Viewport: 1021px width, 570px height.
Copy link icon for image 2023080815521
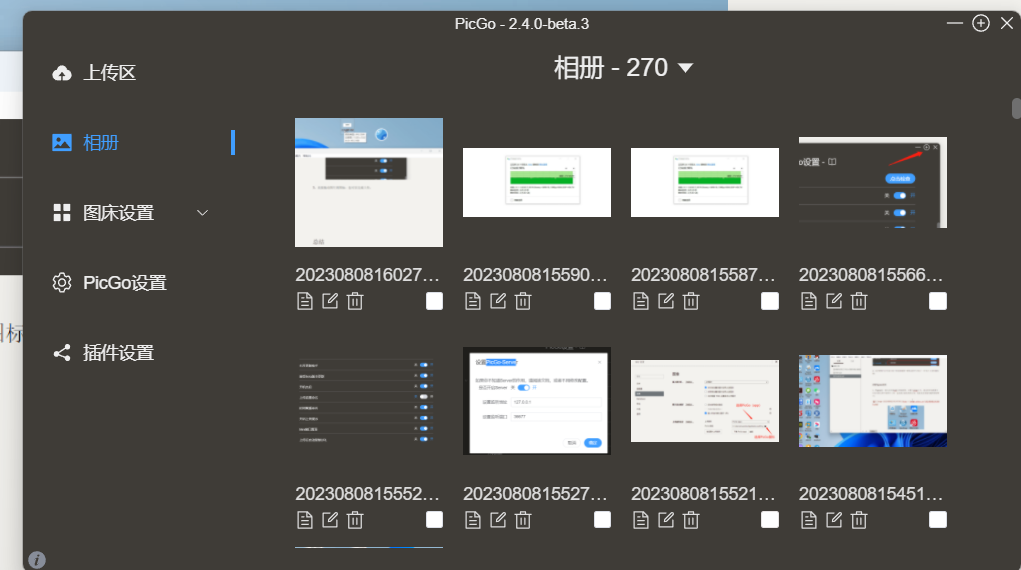pyautogui.click(x=641, y=520)
